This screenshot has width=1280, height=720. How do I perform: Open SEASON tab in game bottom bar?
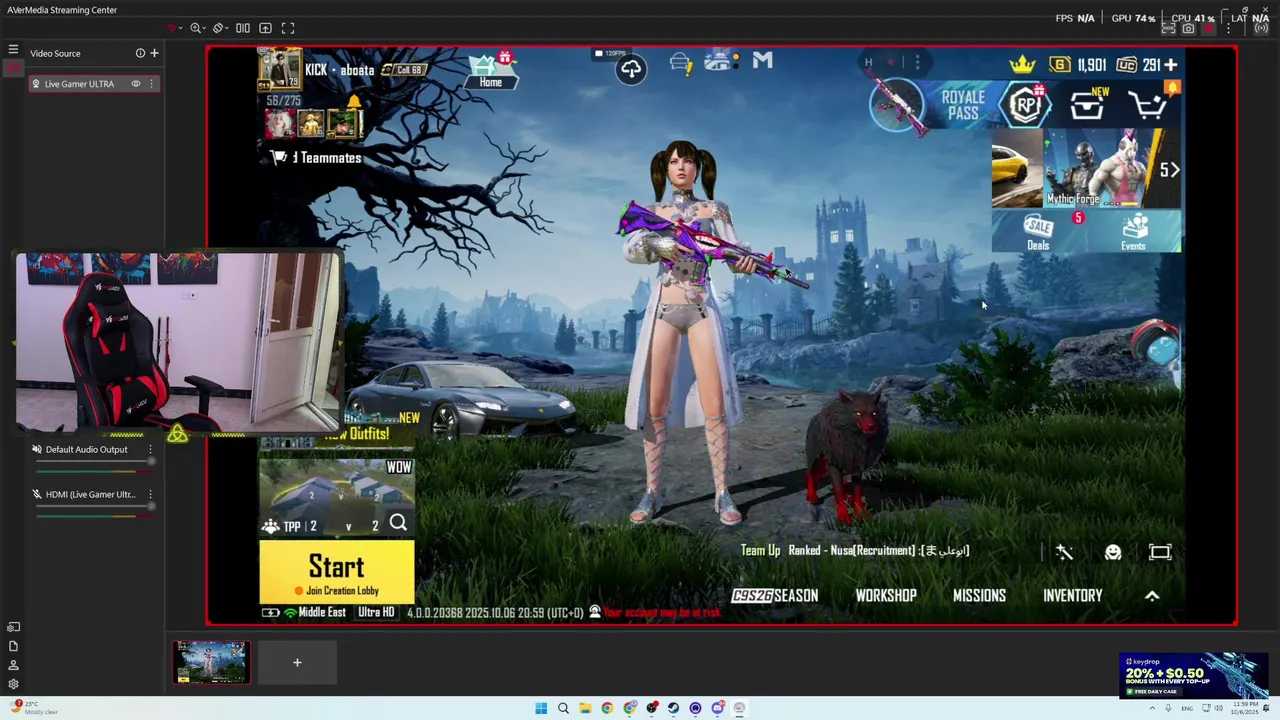(x=775, y=595)
